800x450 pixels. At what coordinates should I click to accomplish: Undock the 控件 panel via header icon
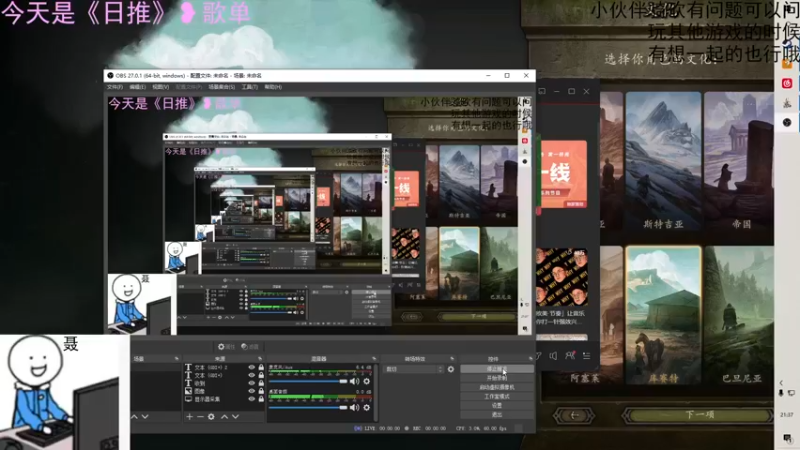531,359
